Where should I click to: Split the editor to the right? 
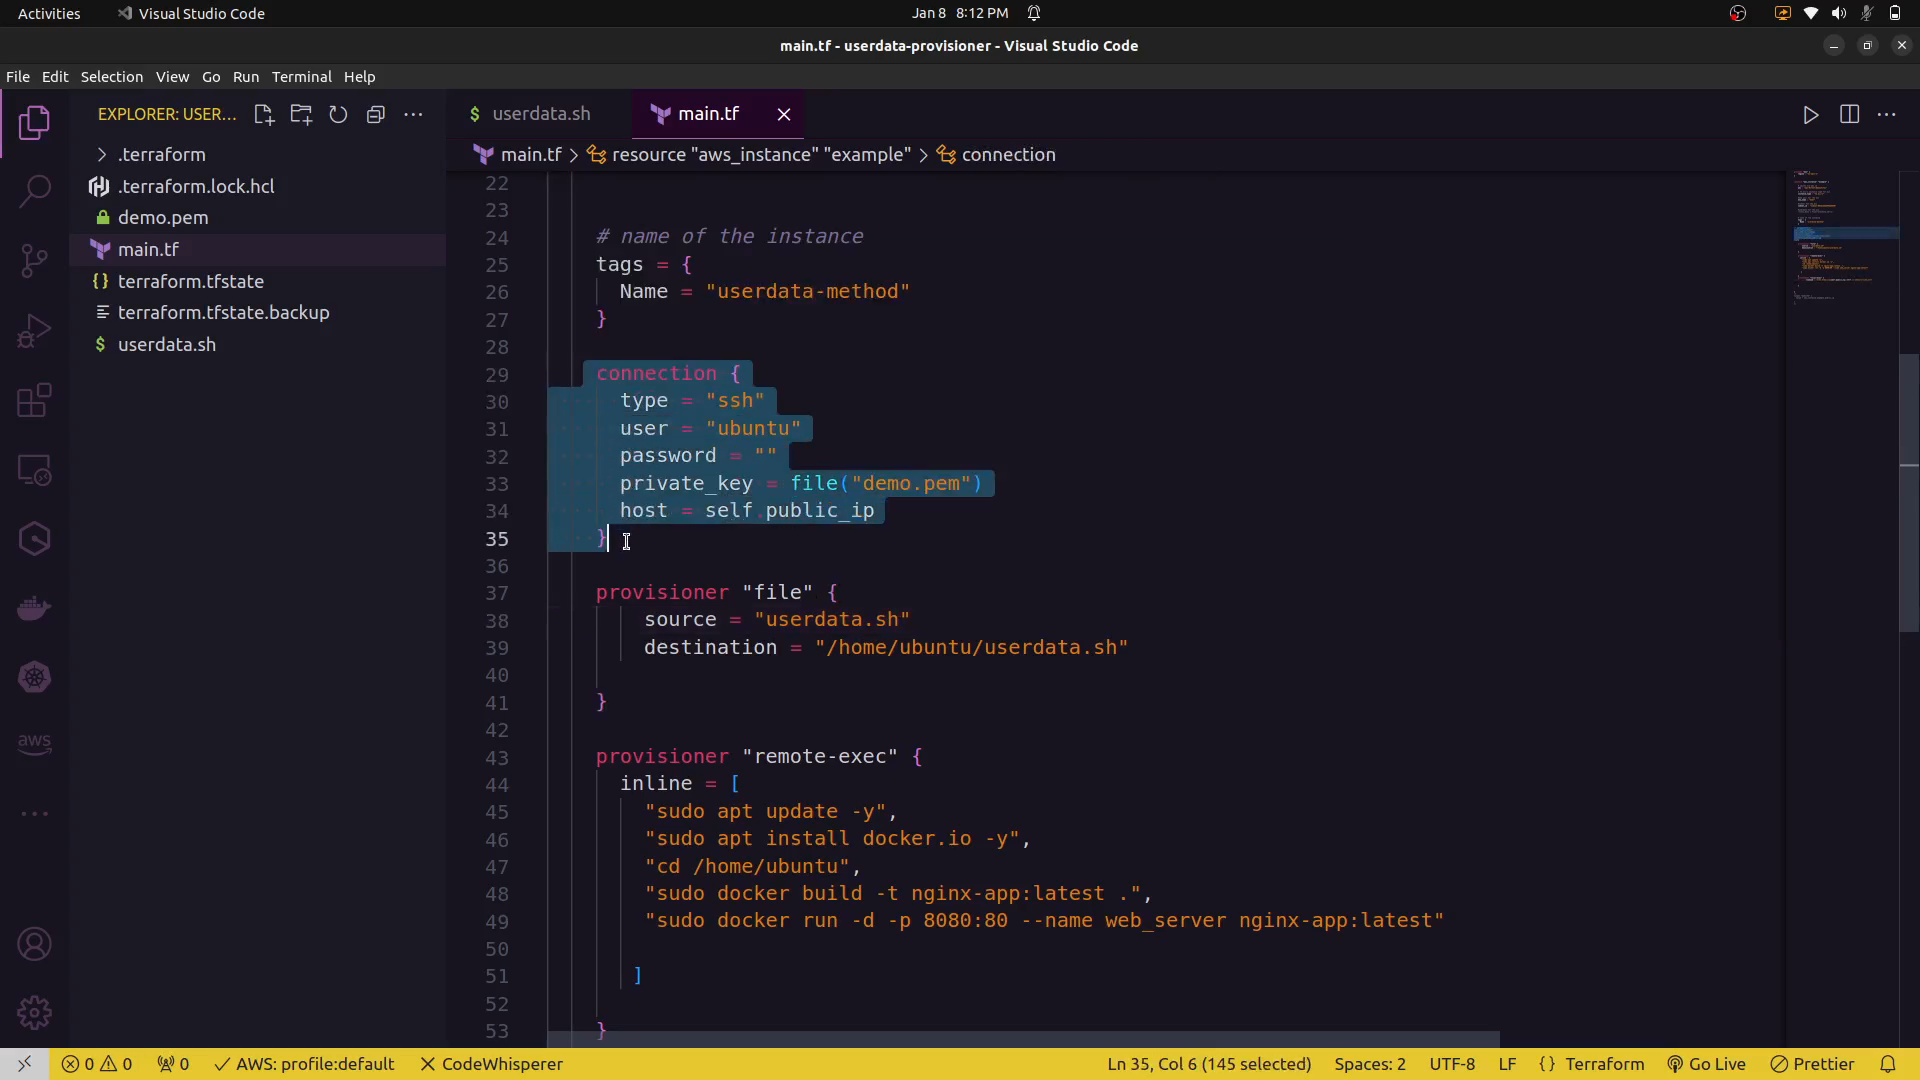(1849, 115)
